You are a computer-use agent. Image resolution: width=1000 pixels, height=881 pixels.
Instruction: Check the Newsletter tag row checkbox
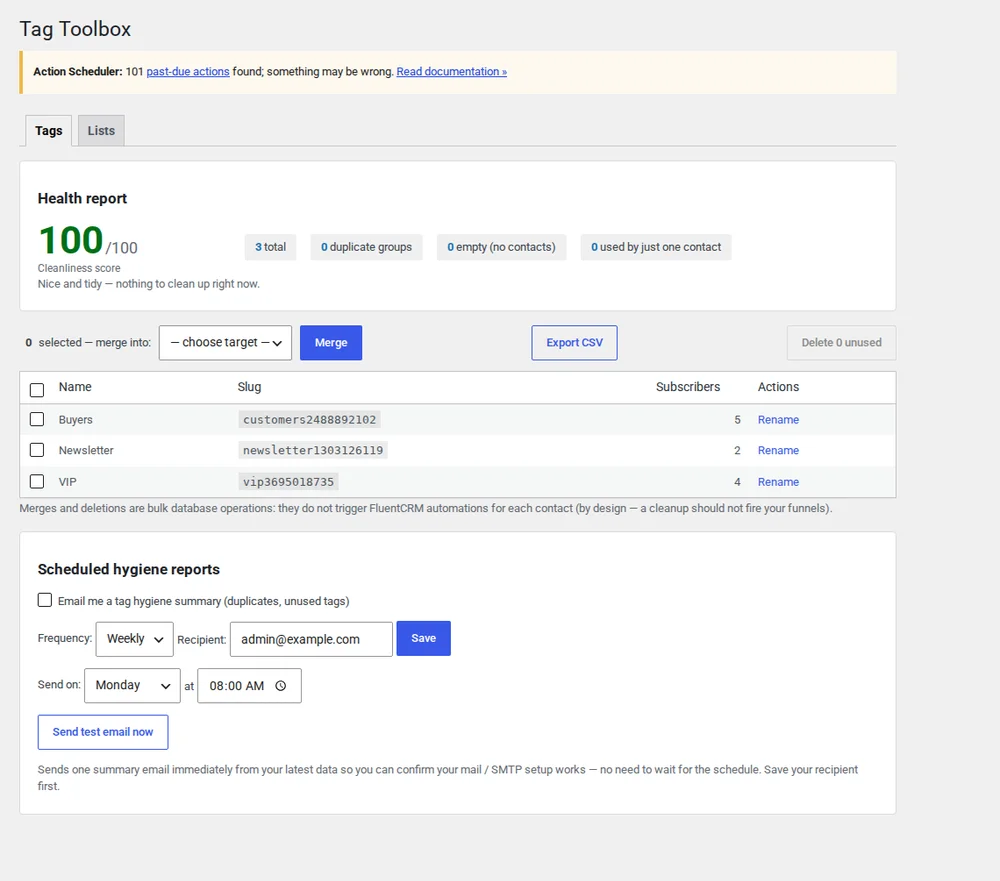[37, 450]
